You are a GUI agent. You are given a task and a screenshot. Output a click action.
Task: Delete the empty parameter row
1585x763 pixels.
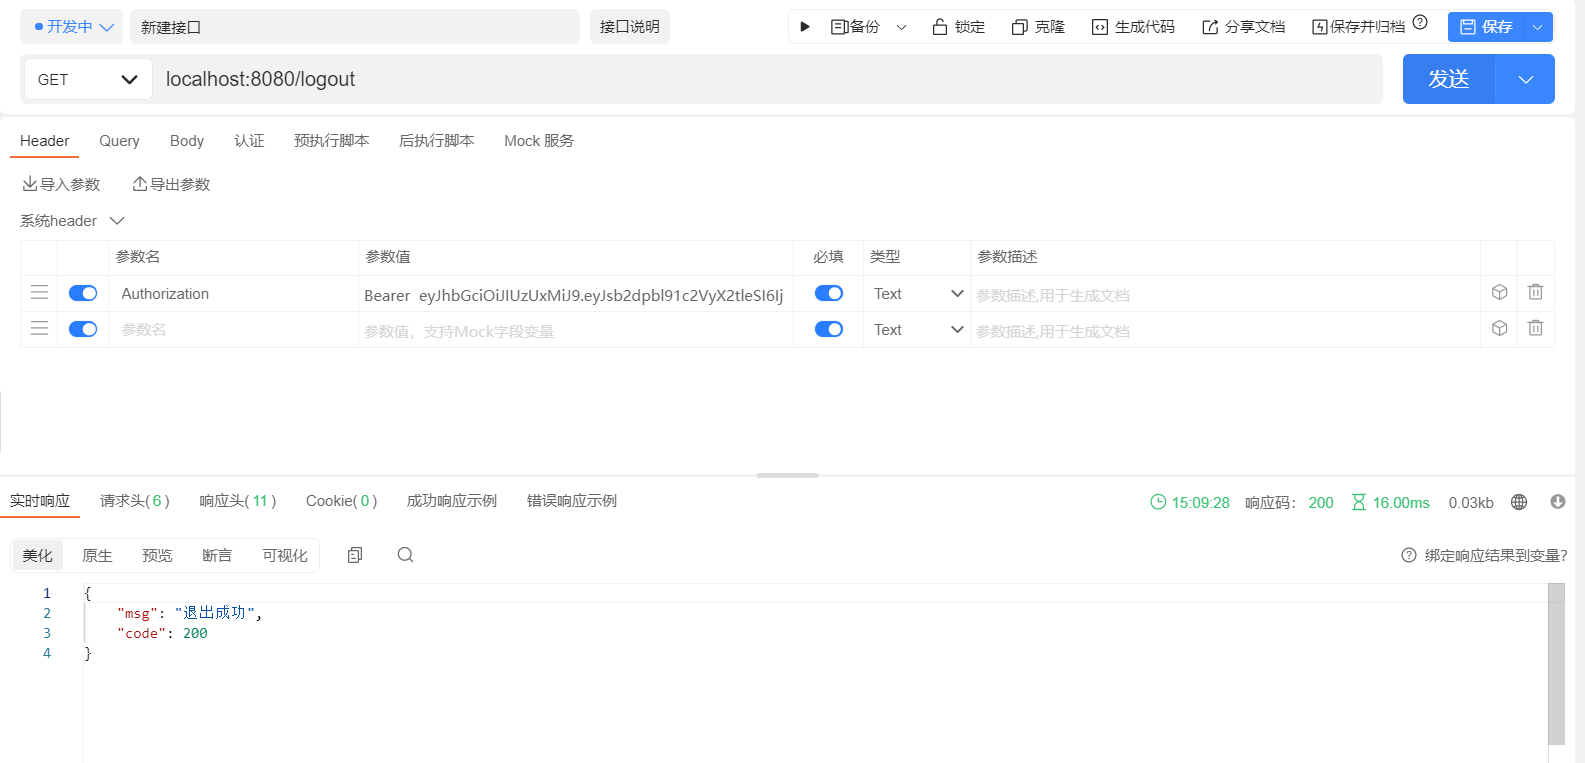coord(1535,328)
